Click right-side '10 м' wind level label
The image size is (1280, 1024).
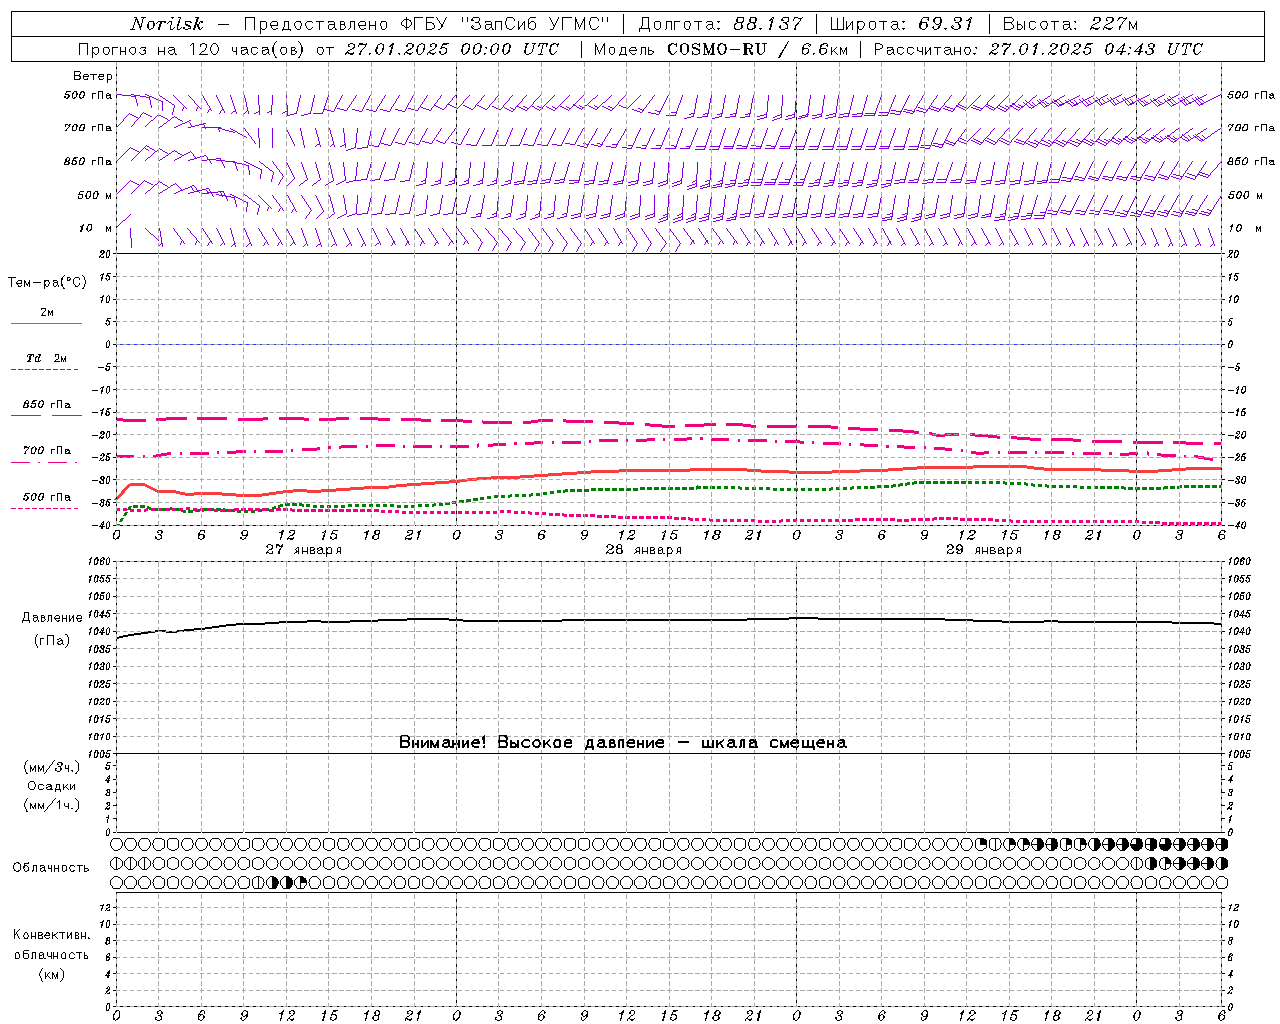pyautogui.click(x=1244, y=228)
